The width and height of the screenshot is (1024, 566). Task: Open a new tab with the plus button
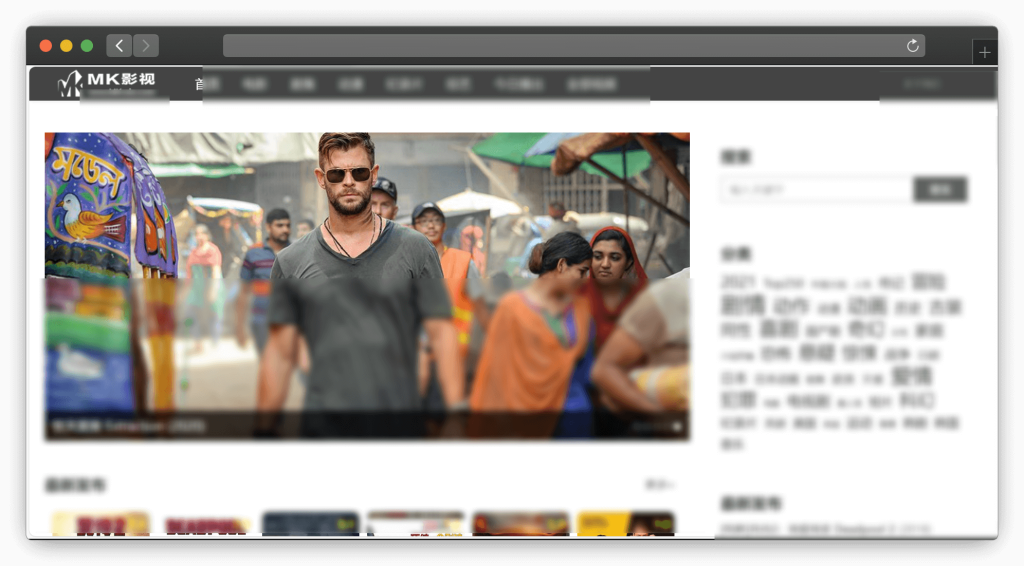(x=984, y=53)
